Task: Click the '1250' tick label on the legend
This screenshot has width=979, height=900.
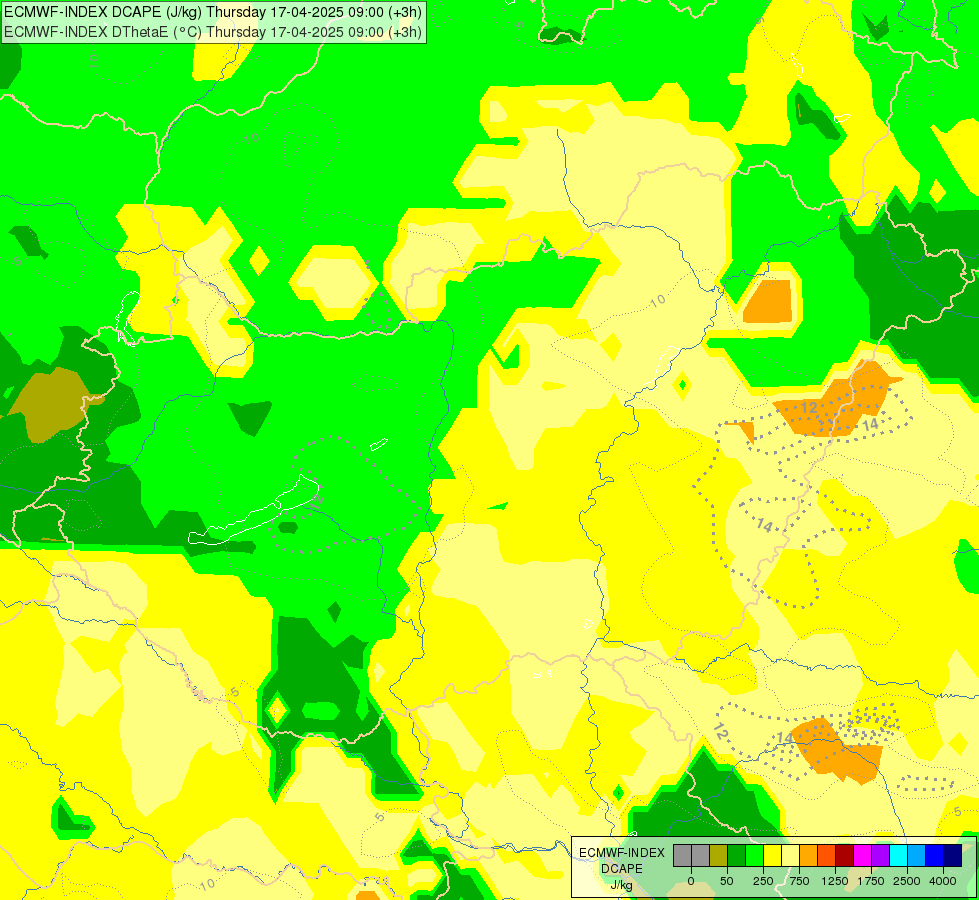Action: [835, 881]
